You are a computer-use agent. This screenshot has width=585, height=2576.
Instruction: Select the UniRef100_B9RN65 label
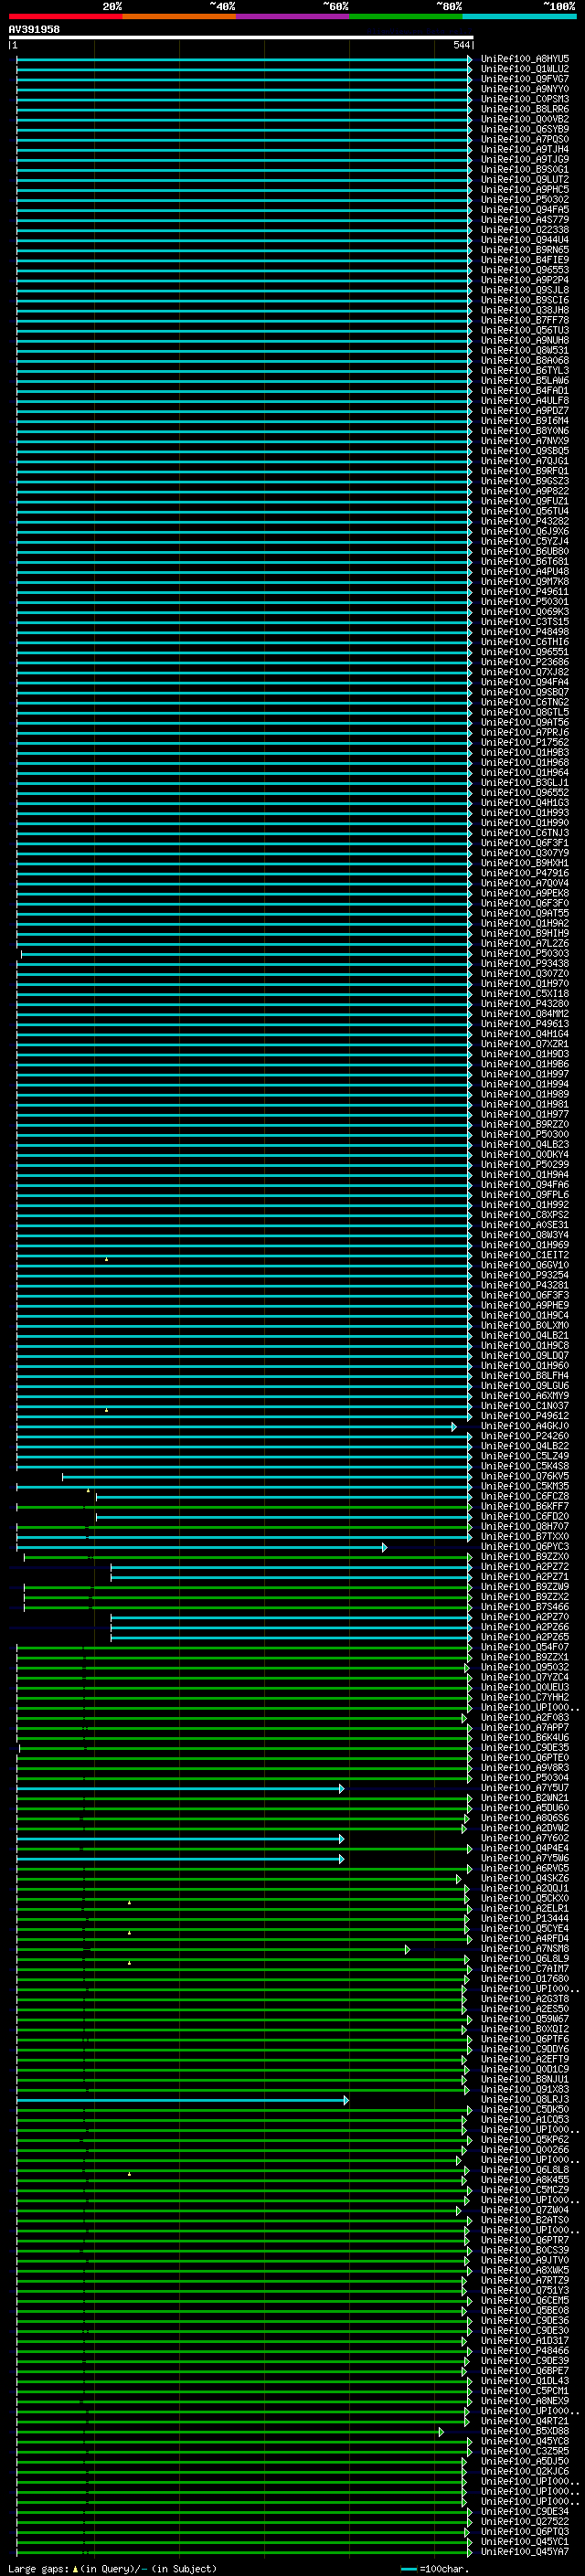[x=524, y=250]
